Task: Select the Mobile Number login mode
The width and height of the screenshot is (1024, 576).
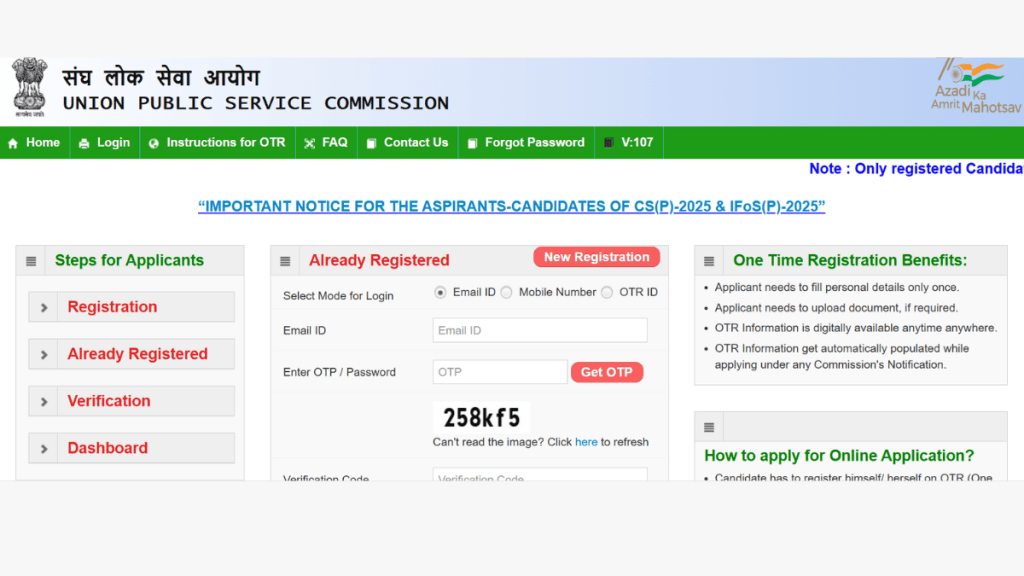Action: 506,292
